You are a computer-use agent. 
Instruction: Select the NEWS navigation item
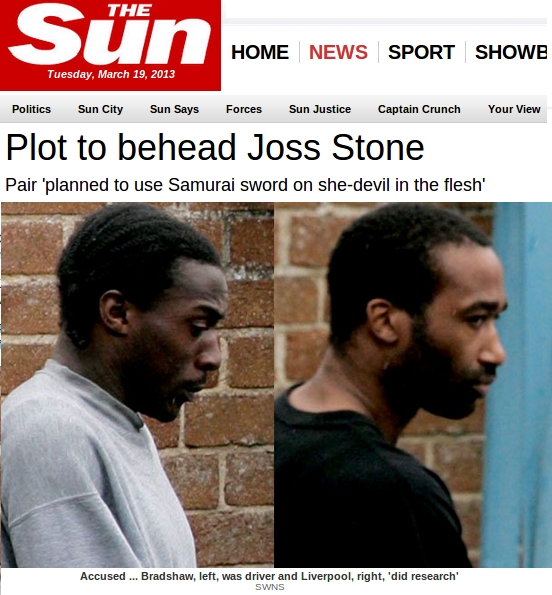click(338, 52)
